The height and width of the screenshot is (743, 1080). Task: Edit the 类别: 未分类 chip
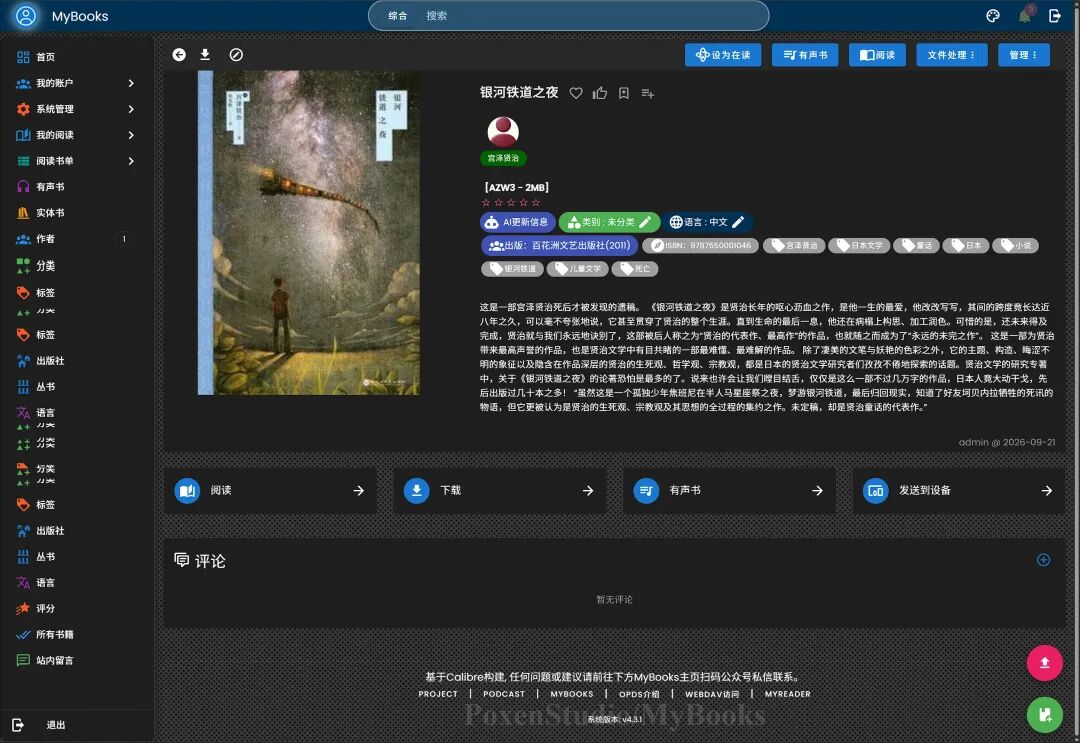tap(609, 222)
